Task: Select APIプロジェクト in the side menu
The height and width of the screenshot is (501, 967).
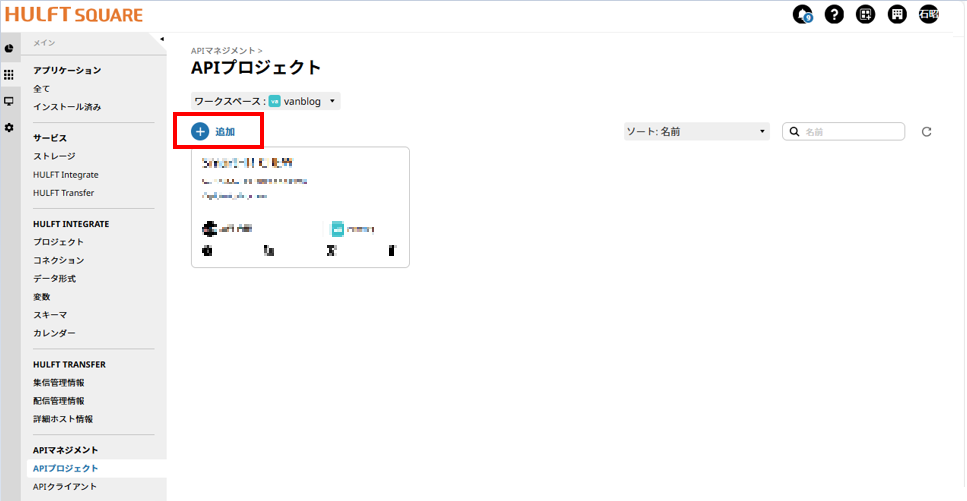Action: coord(65,468)
